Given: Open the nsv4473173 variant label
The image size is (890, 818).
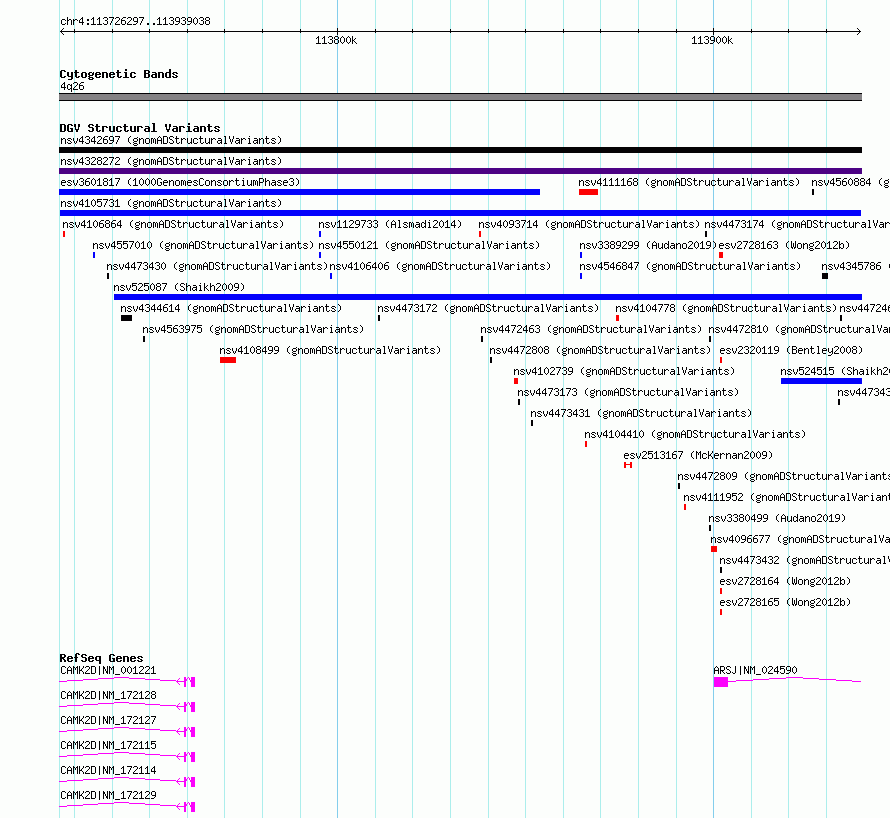Looking at the screenshot, I should [x=628, y=392].
